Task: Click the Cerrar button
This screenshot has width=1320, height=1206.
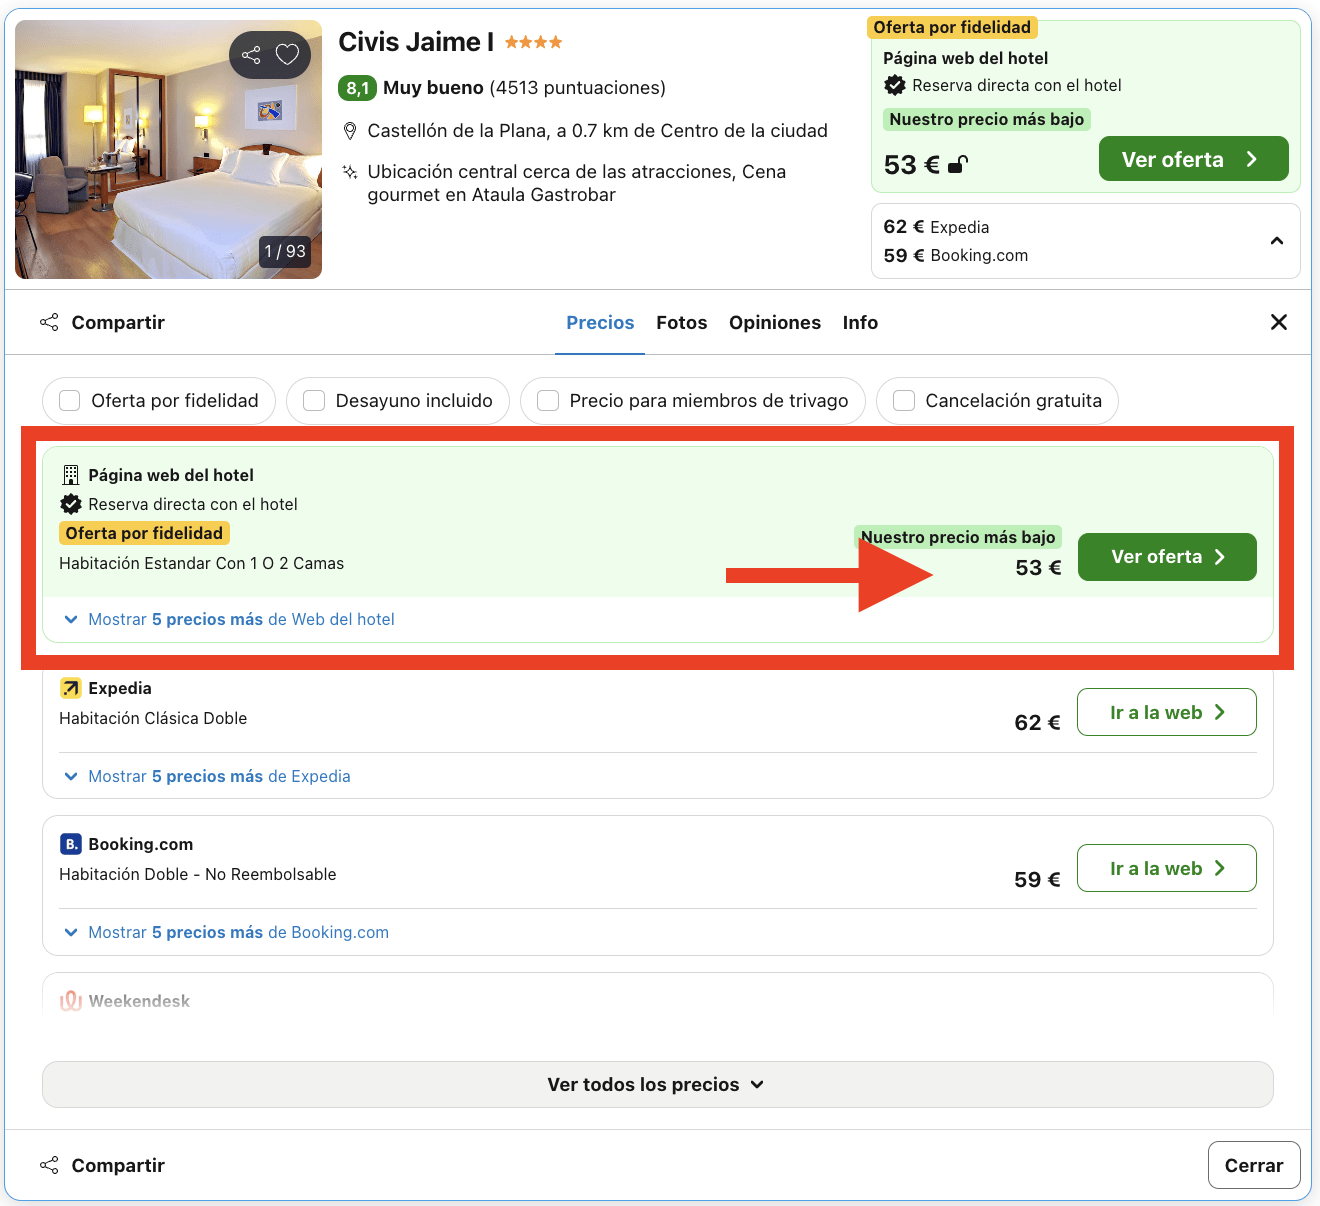Action: click(x=1254, y=1165)
